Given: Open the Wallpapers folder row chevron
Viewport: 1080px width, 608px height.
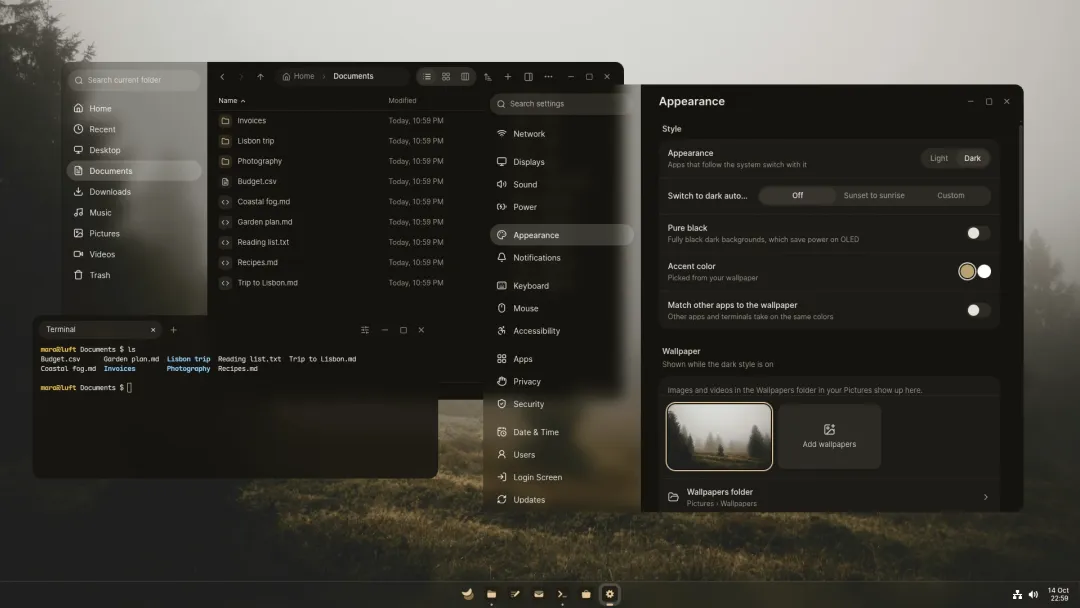Looking at the screenshot, I should [x=986, y=497].
